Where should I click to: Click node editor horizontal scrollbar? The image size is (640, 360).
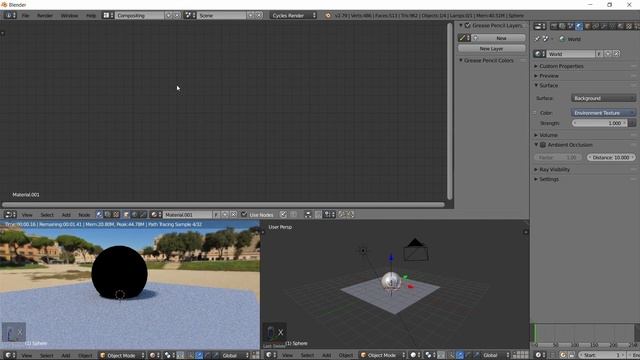pyautogui.click(x=223, y=204)
